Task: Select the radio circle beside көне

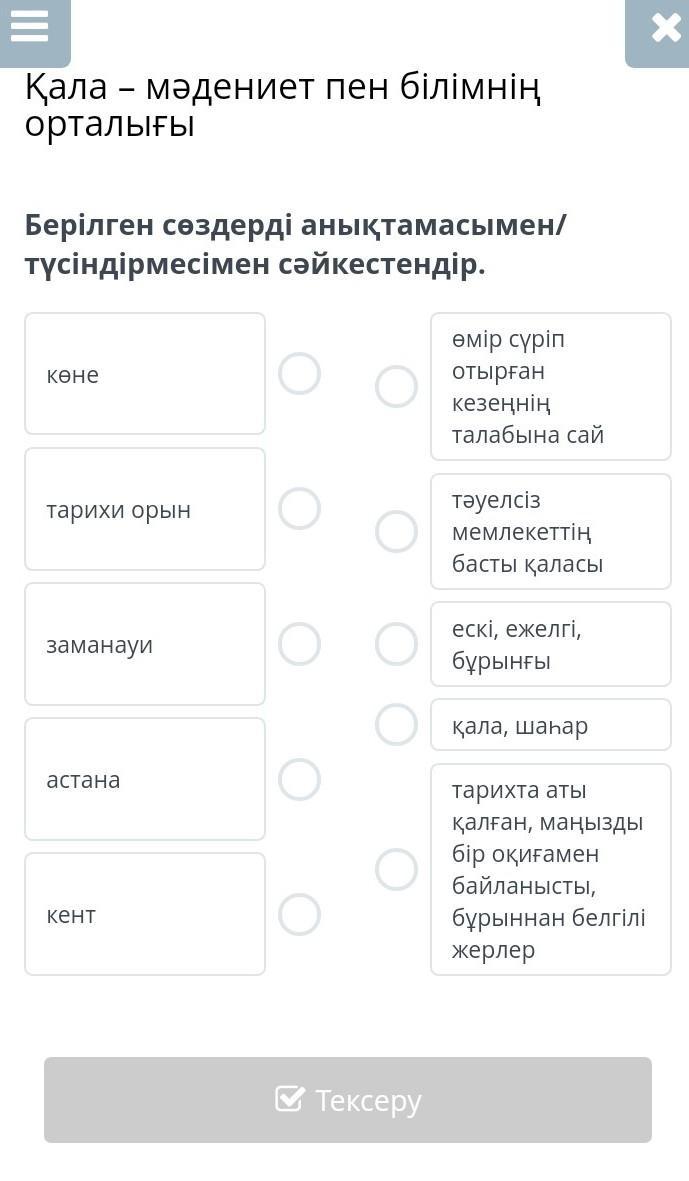Action: click(299, 374)
